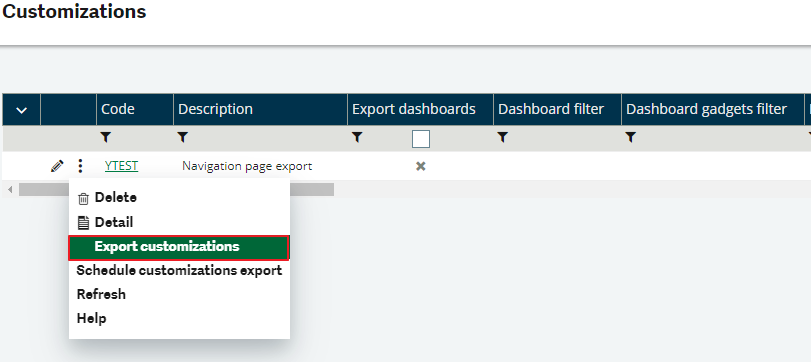
Task: Click the Customizations page title
Action: (x=74, y=11)
